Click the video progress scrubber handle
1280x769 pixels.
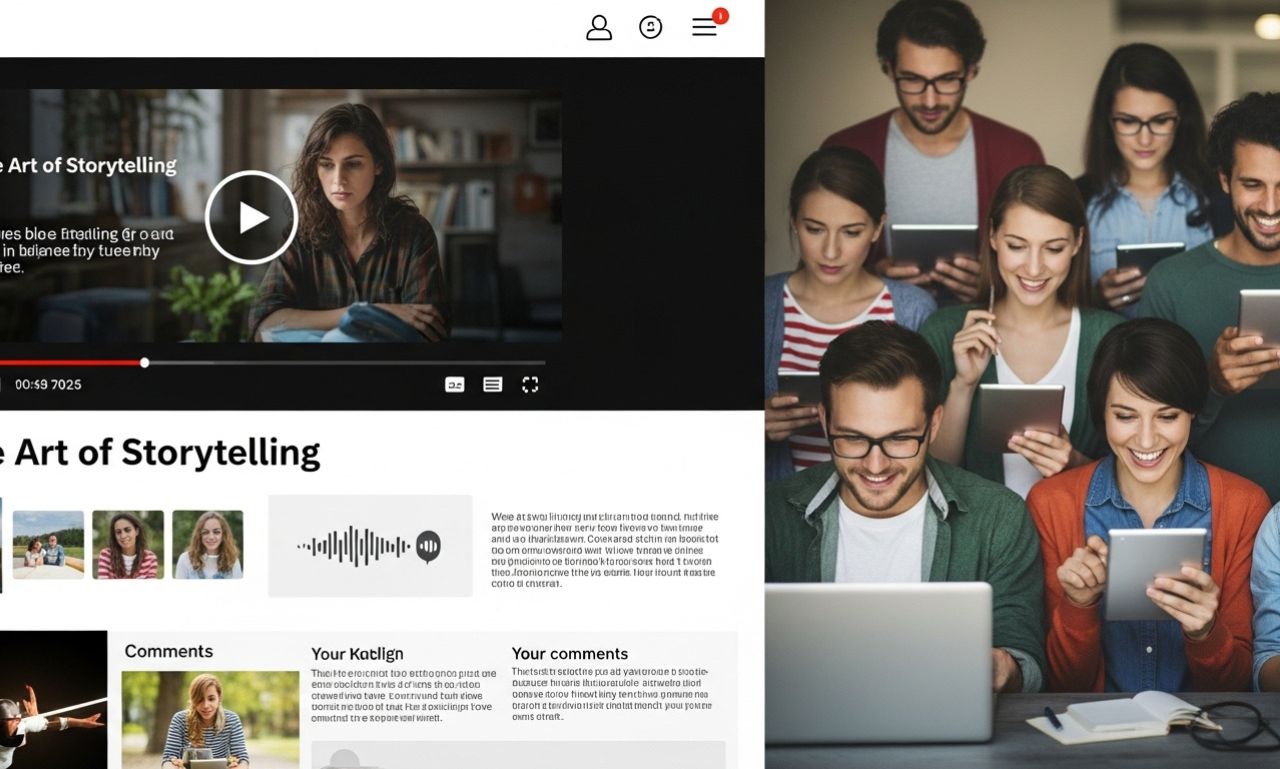[145, 362]
